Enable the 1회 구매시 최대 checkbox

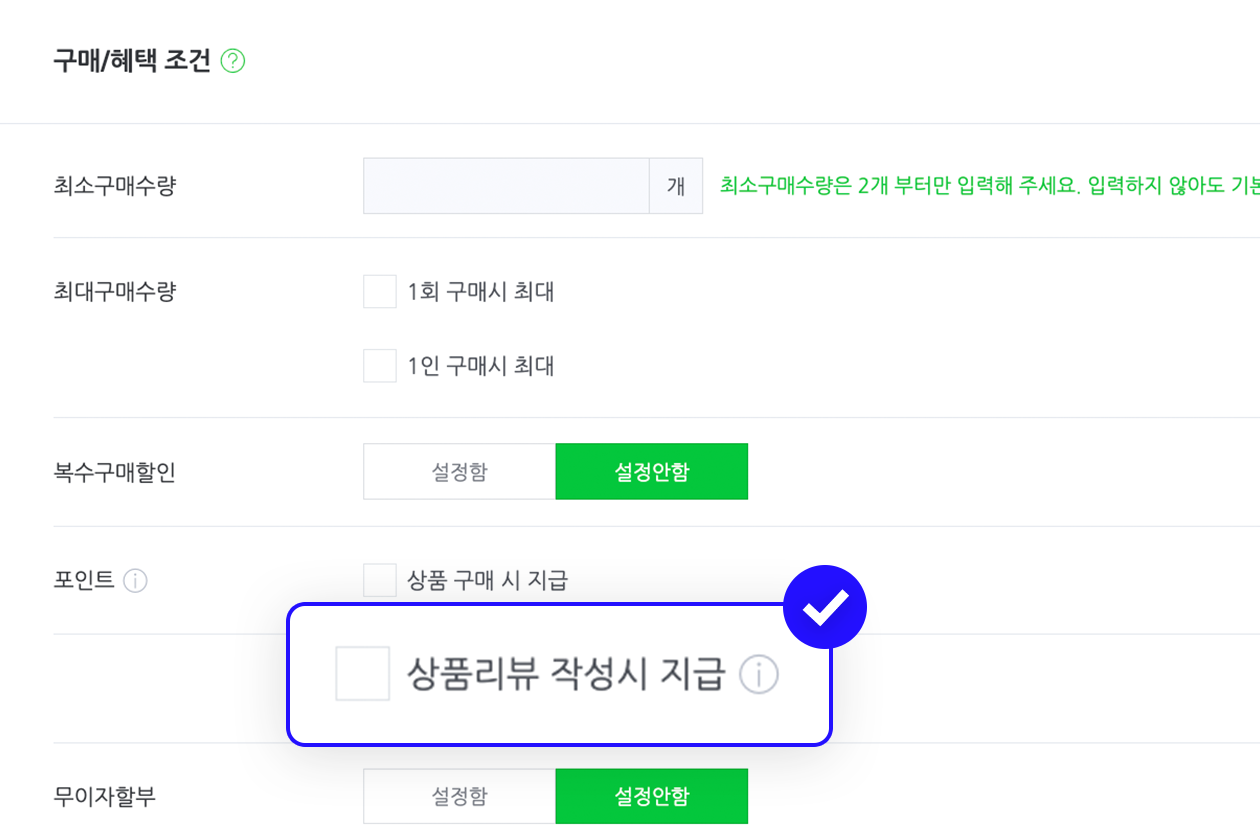click(x=380, y=292)
